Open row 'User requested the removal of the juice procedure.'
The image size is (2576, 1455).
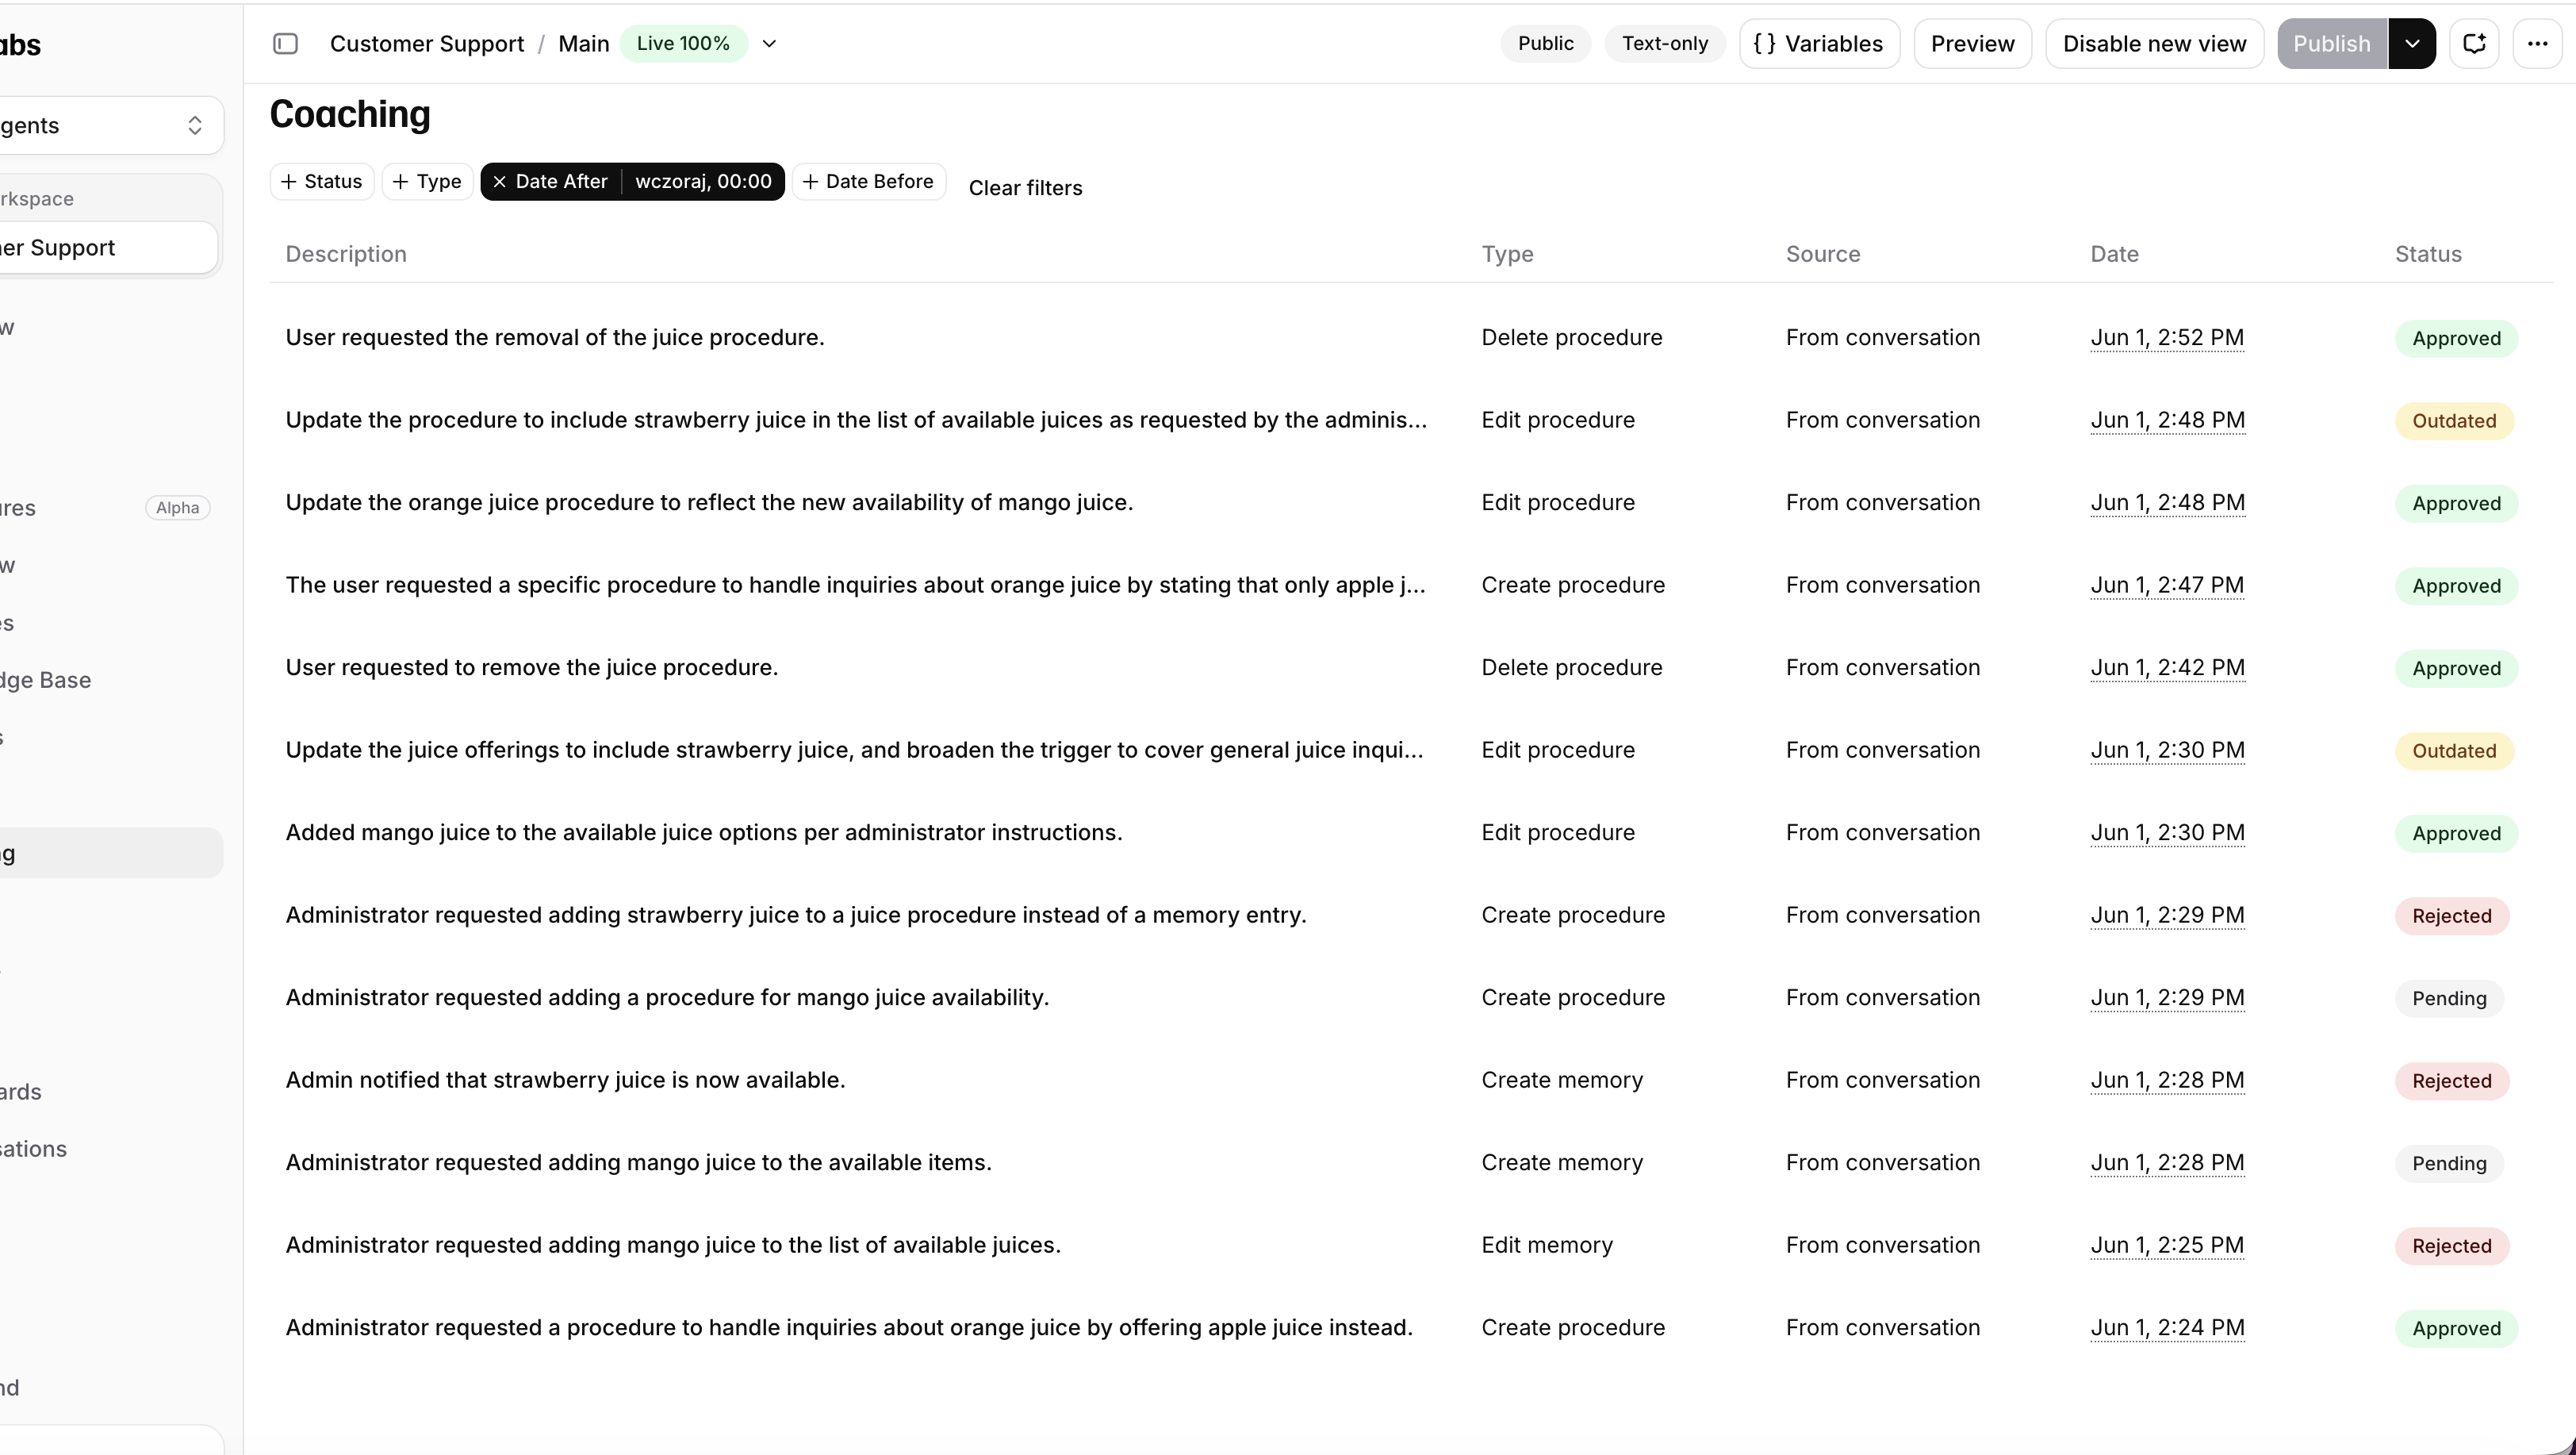(x=1410, y=338)
